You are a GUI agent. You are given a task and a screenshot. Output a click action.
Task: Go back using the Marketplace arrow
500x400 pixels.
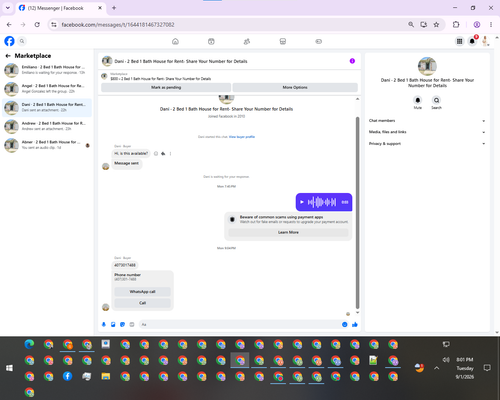click(8, 56)
